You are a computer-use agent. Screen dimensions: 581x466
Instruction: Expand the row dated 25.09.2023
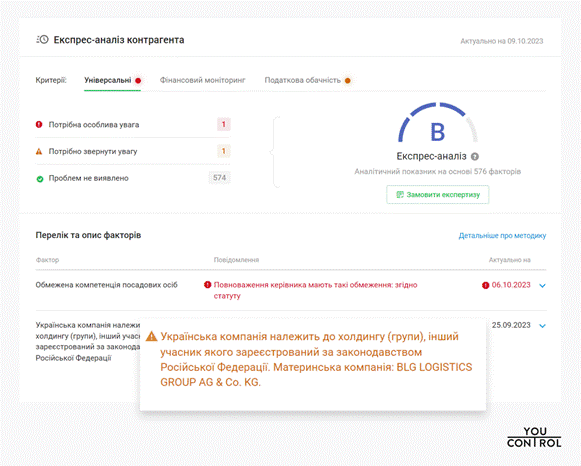(542, 326)
